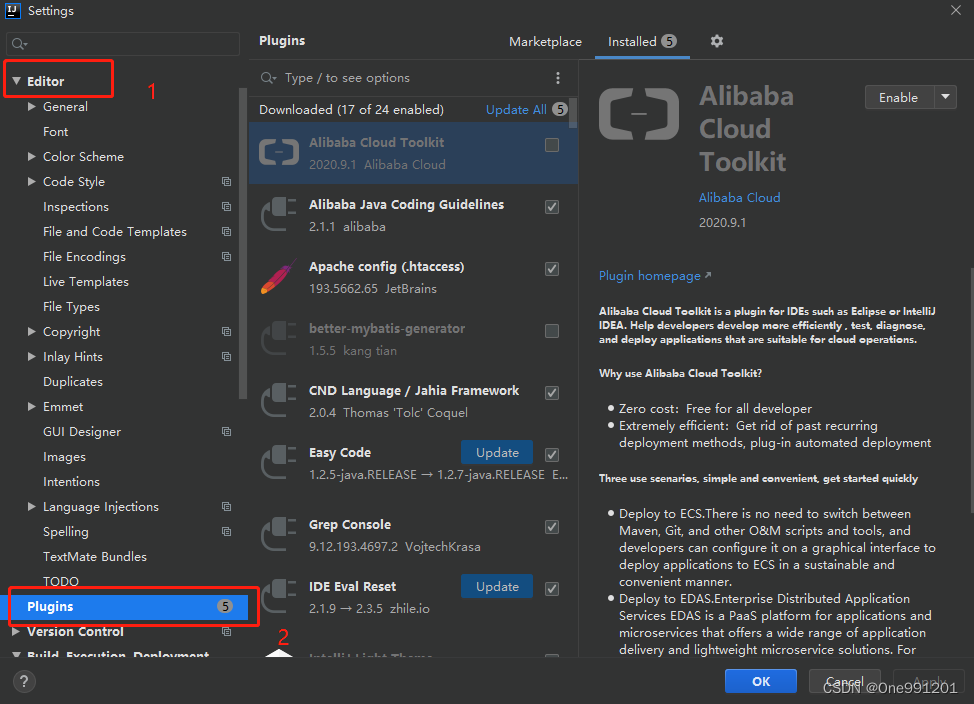Click the Grep Console plugin plug icon
The image size is (974, 704).
click(x=278, y=534)
